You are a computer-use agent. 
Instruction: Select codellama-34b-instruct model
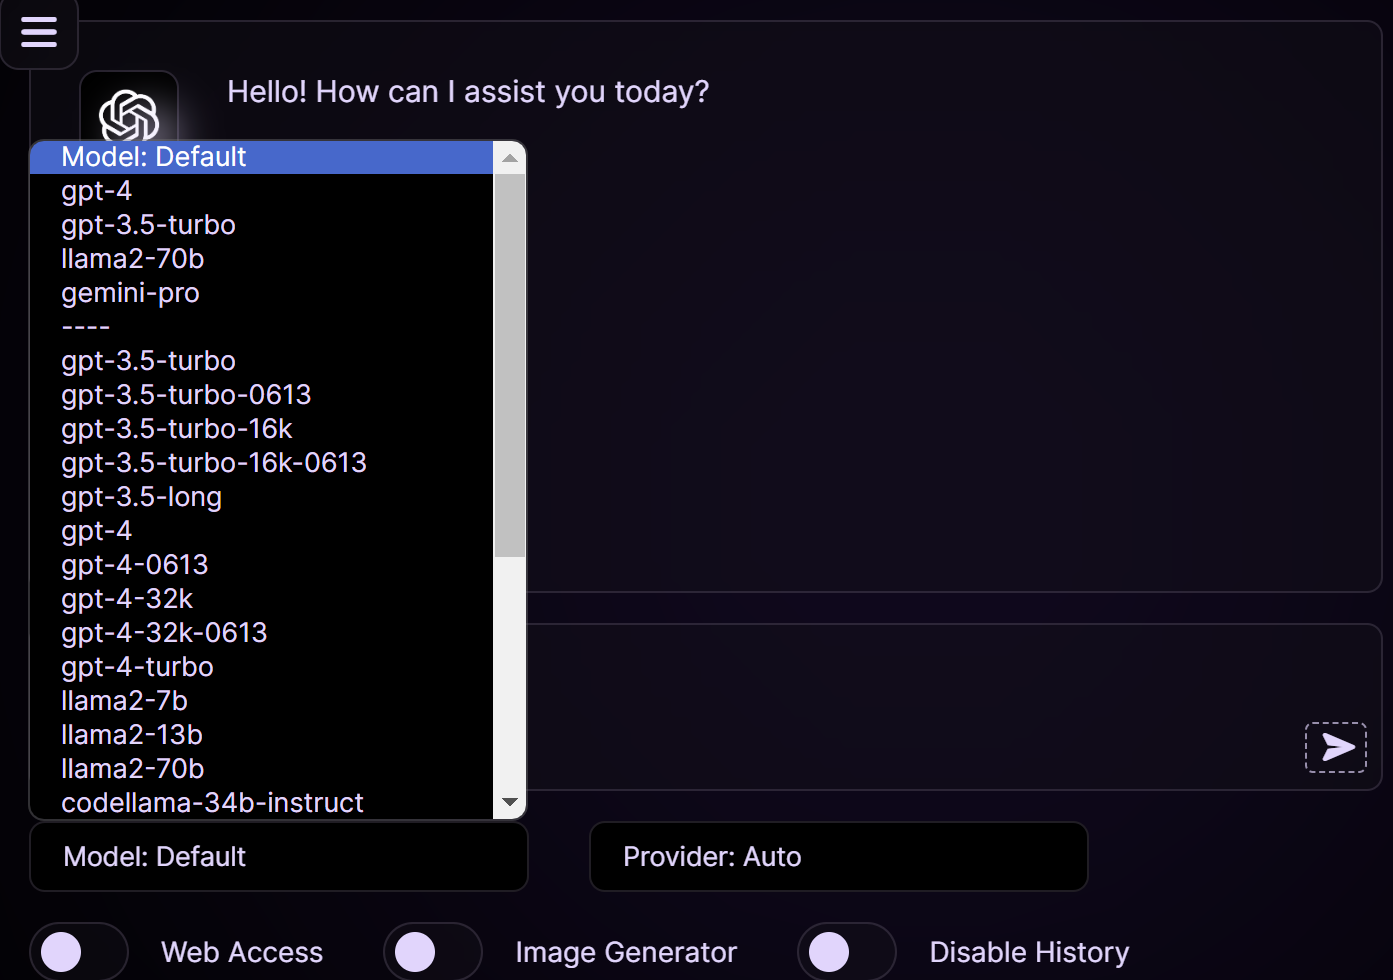click(x=262, y=803)
